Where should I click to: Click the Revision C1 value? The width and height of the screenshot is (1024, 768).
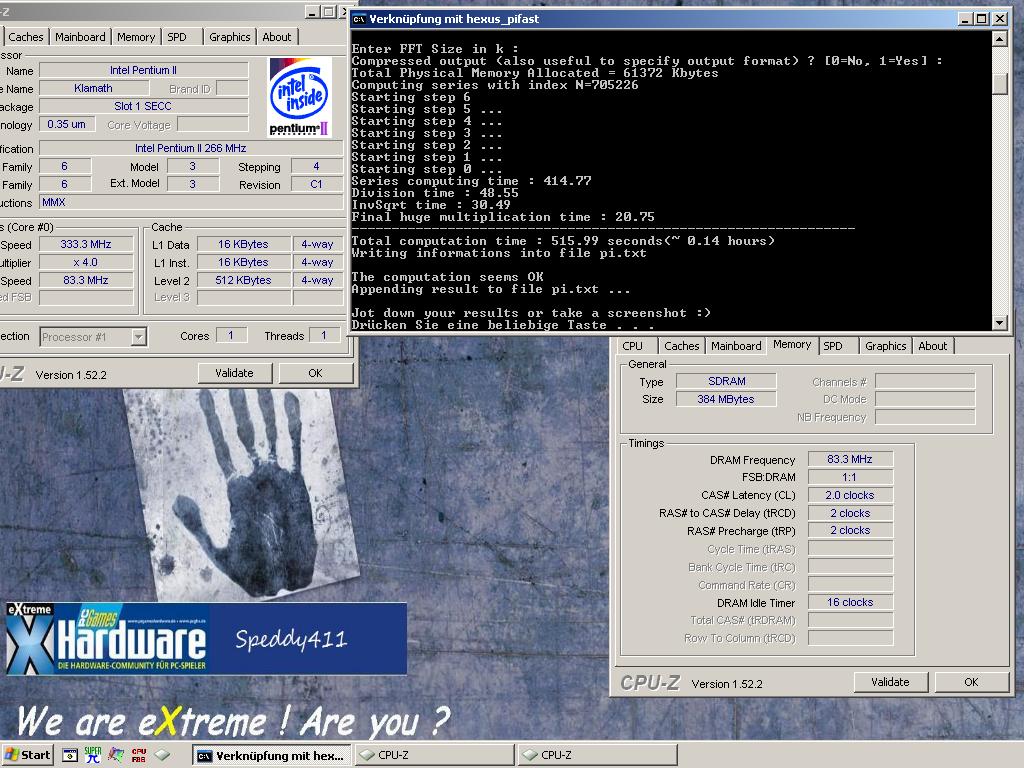[317, 184]
